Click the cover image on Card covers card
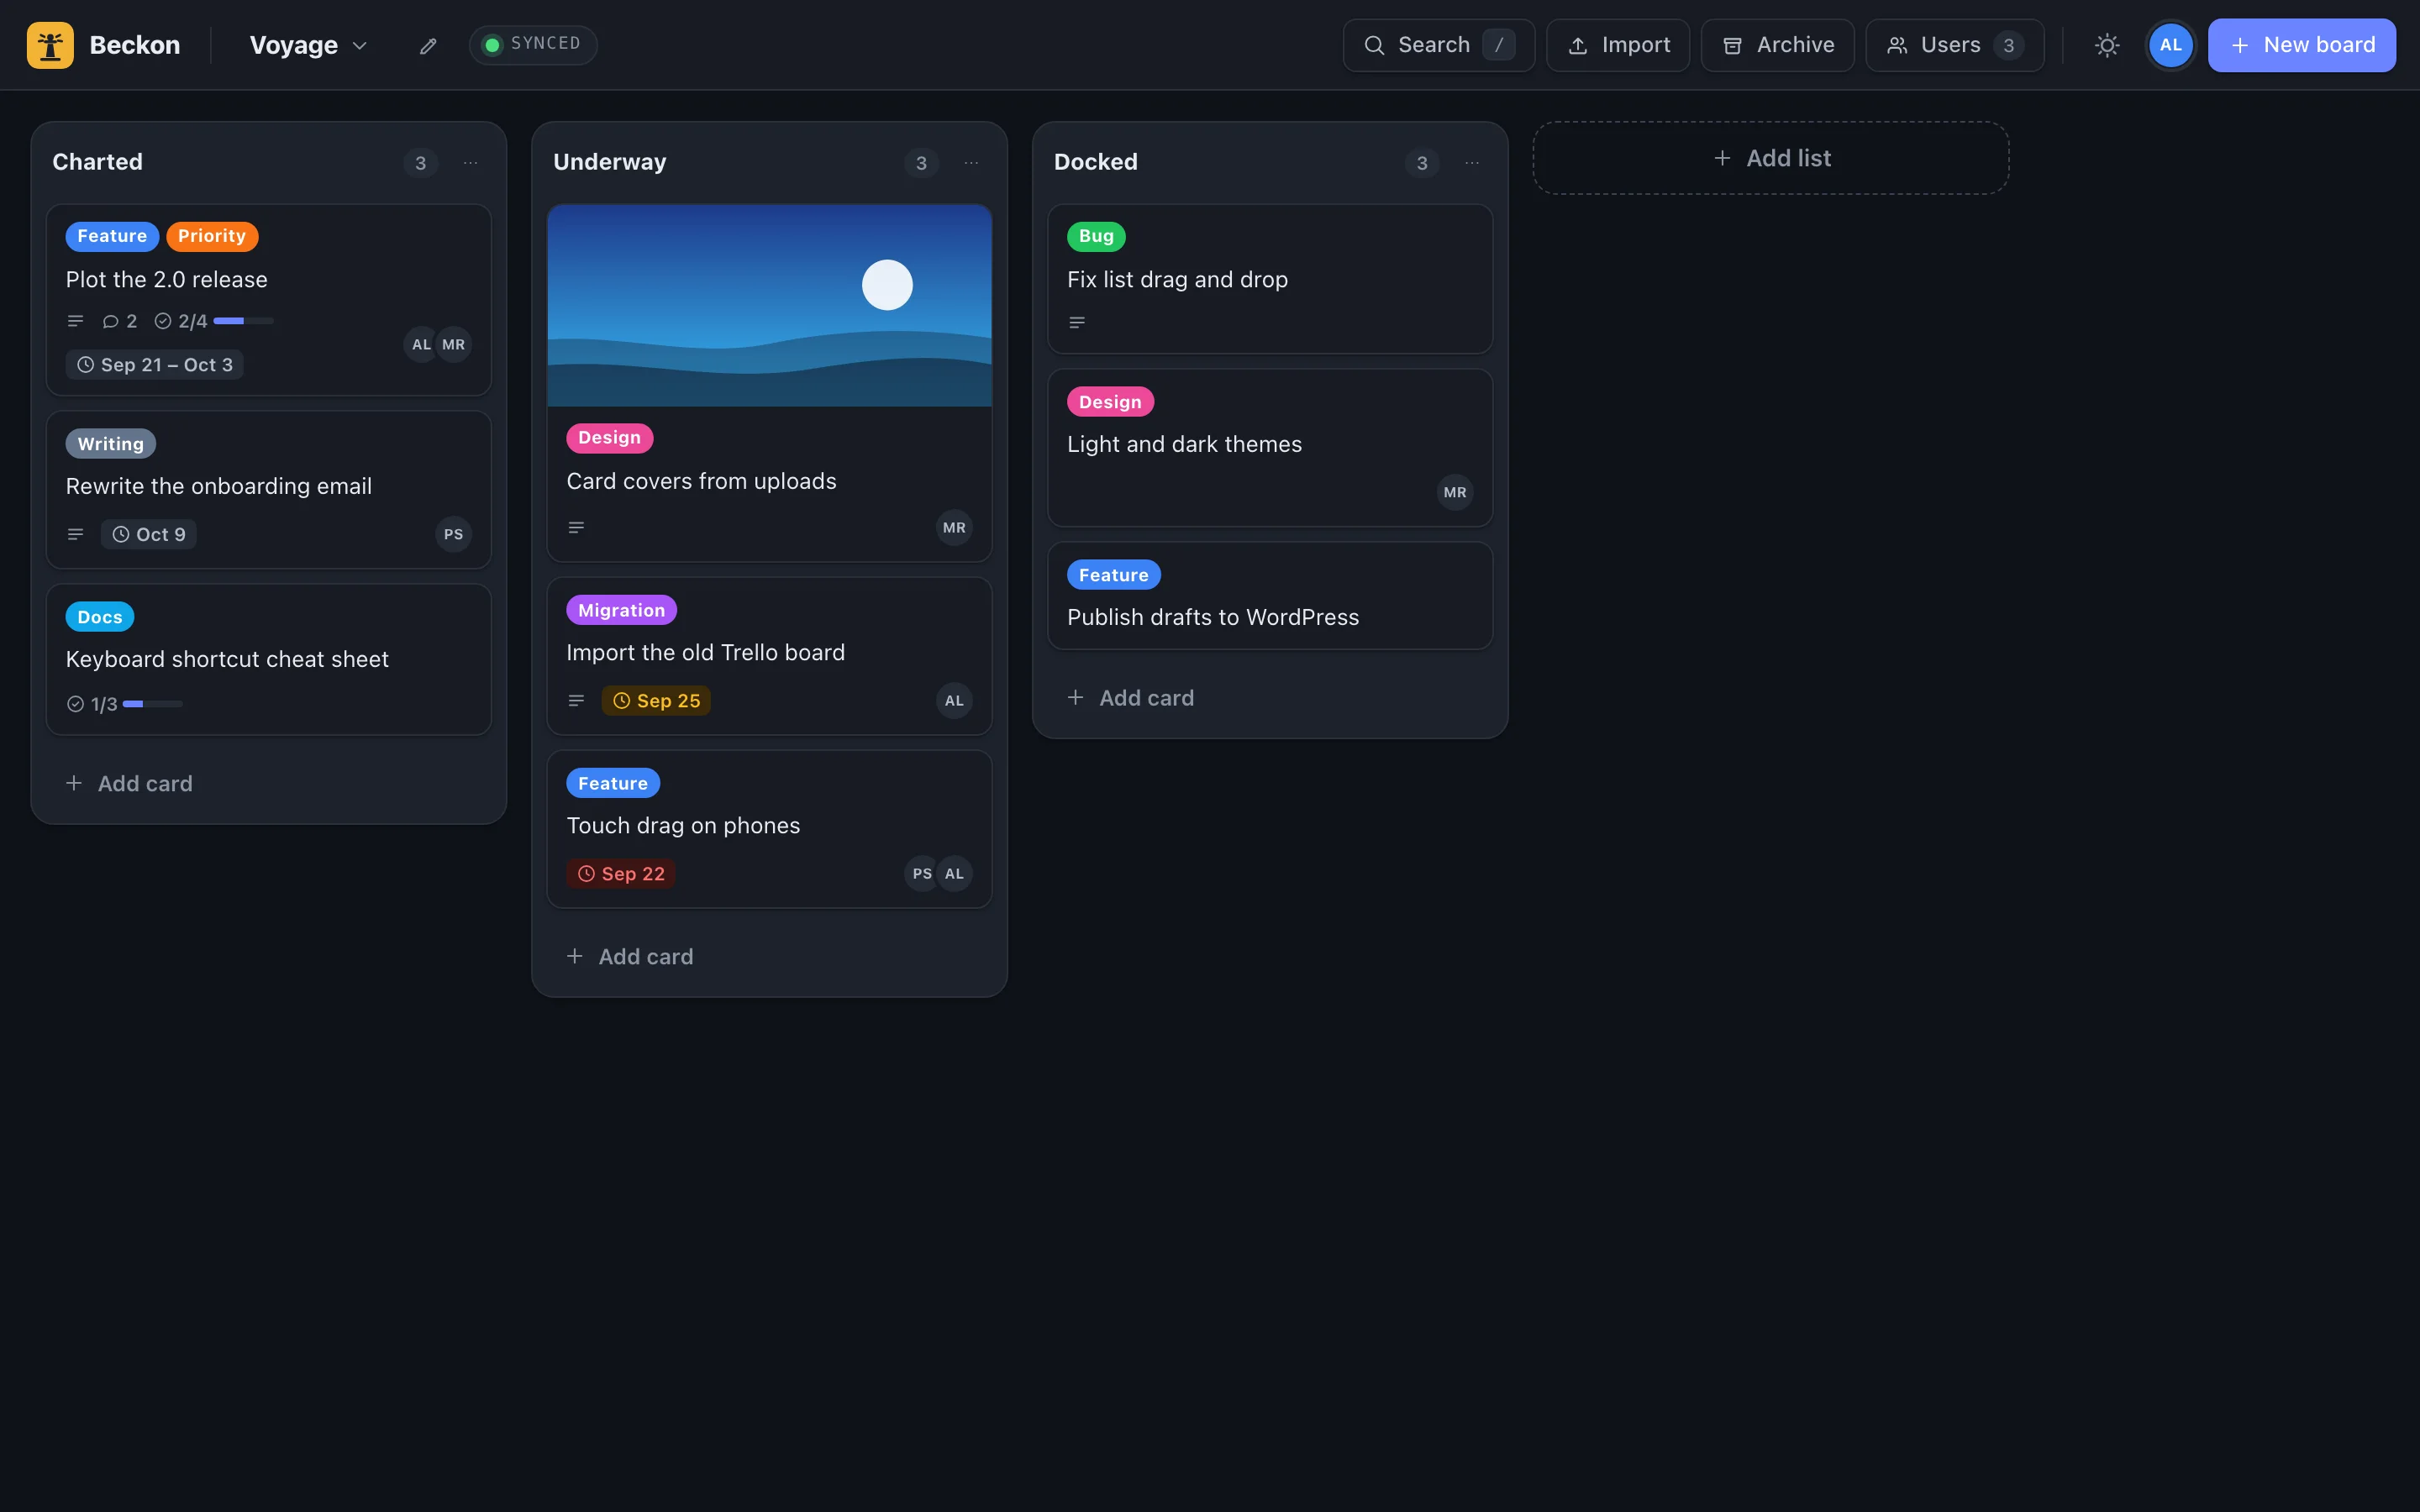 (x=769, y=306)
